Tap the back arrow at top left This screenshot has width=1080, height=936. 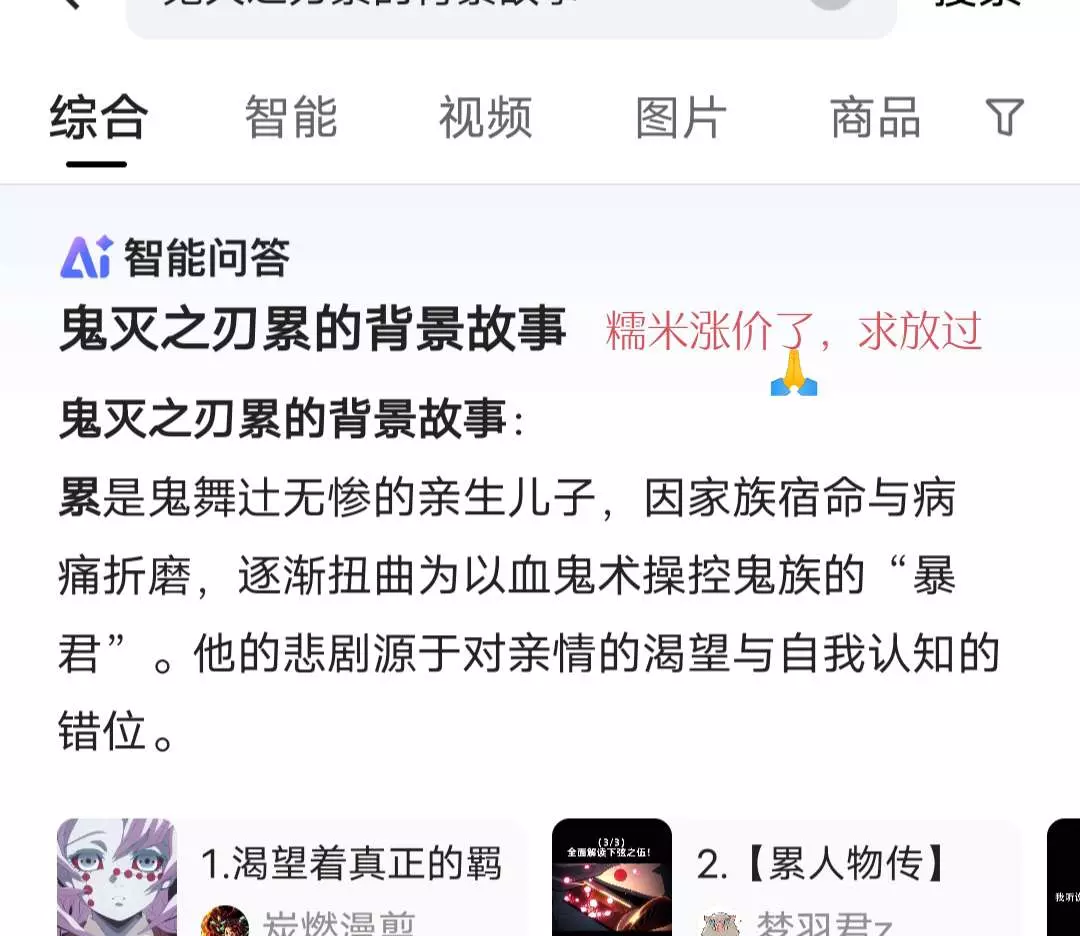click(x=71, y=3)
